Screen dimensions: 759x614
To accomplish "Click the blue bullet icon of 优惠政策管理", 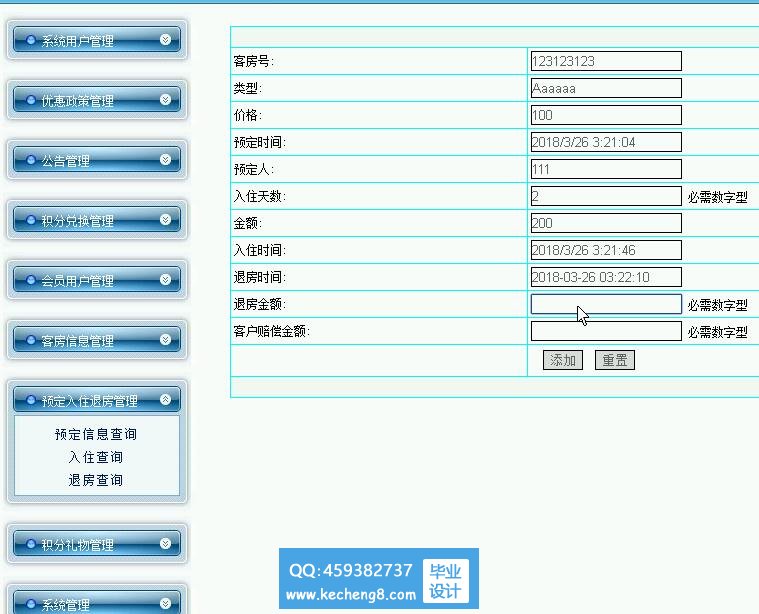I will [x=31, y=100].
